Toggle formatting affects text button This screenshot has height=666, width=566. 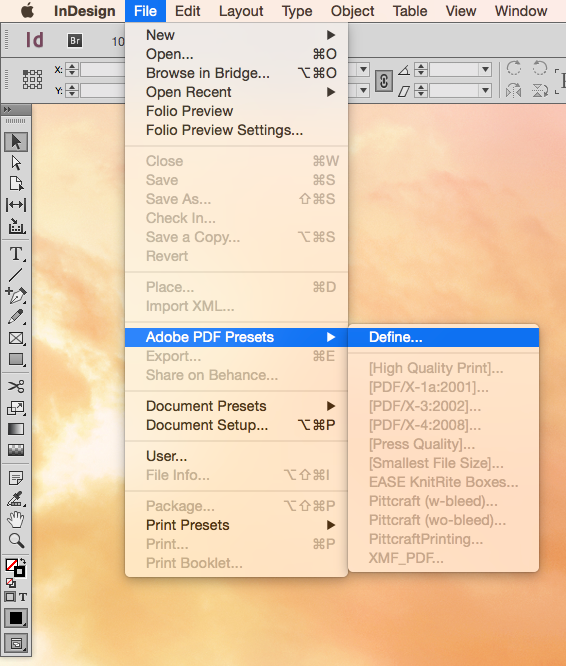click(23, 597)
